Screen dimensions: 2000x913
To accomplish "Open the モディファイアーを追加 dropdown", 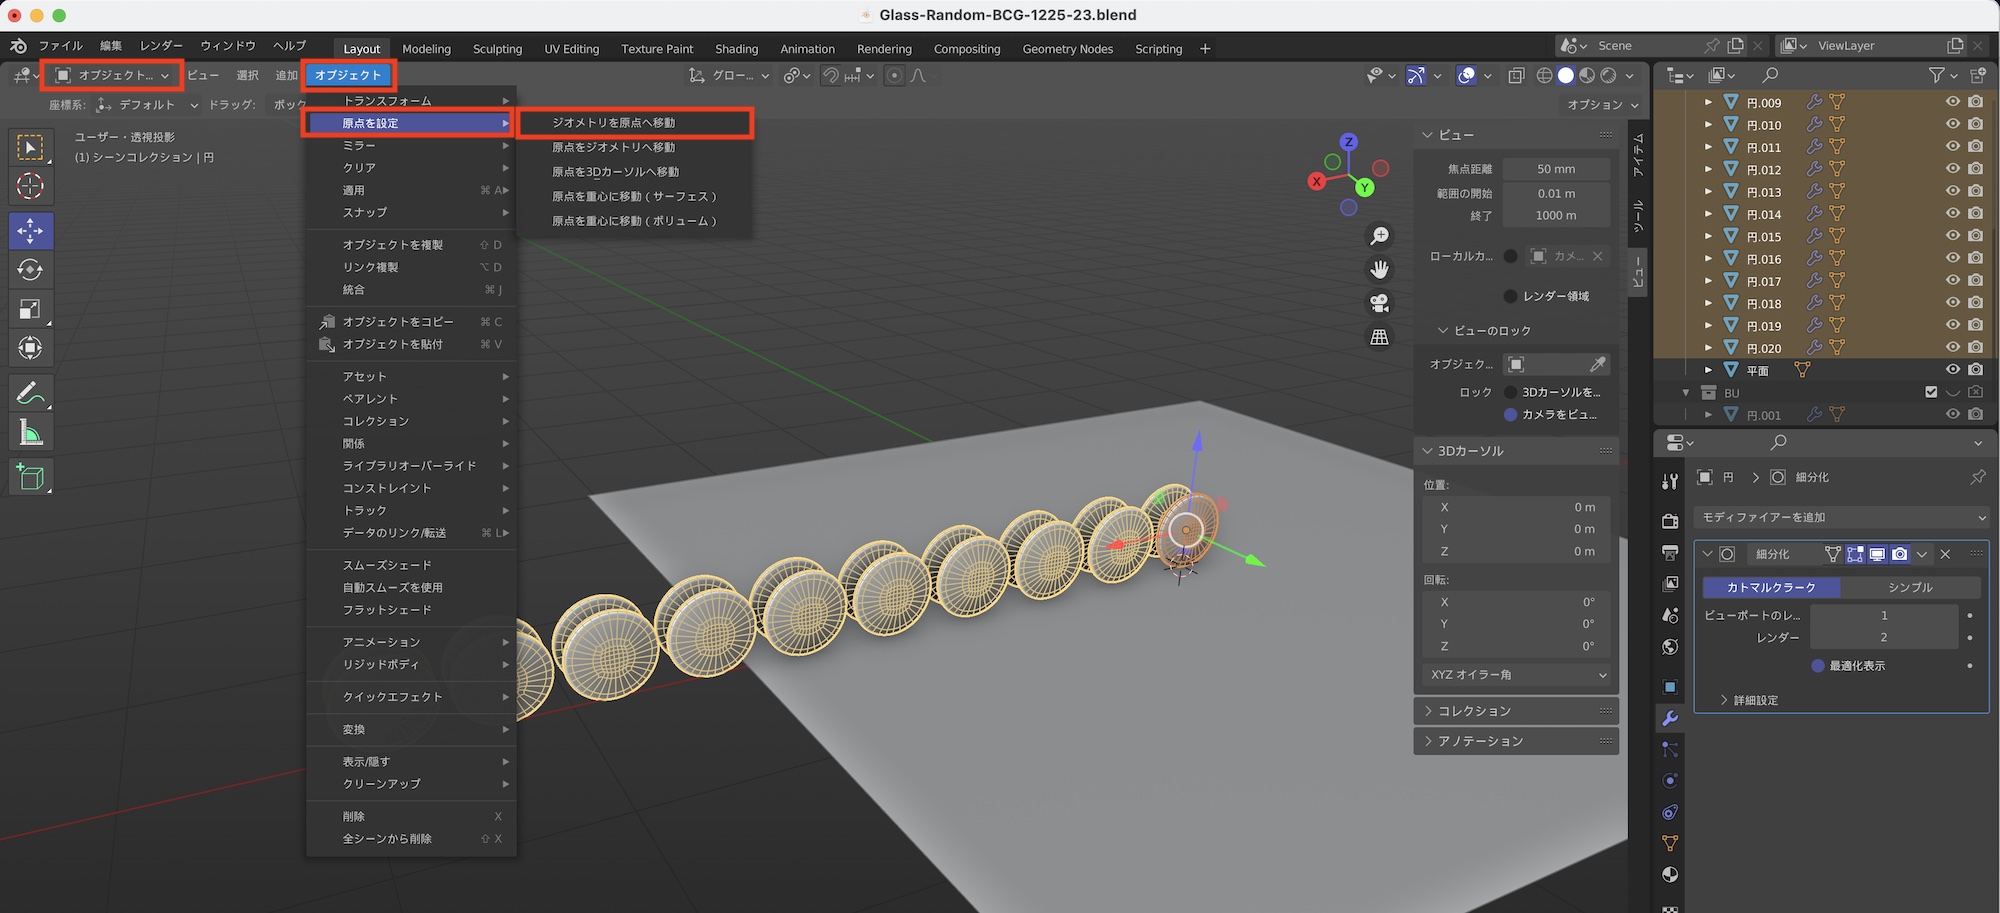I will click(x=1842, y=517).
